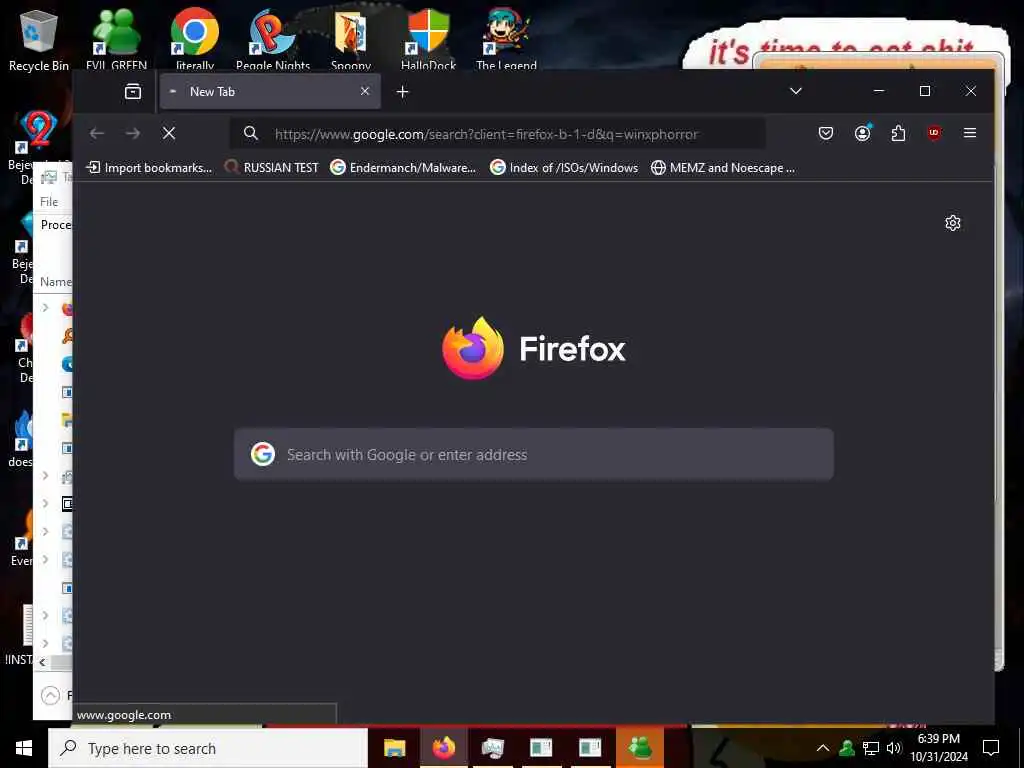This screenshot has height=768, width=1024.
Task: Click Fewer details arrow in Task Manager
Action: click(50, 696)
